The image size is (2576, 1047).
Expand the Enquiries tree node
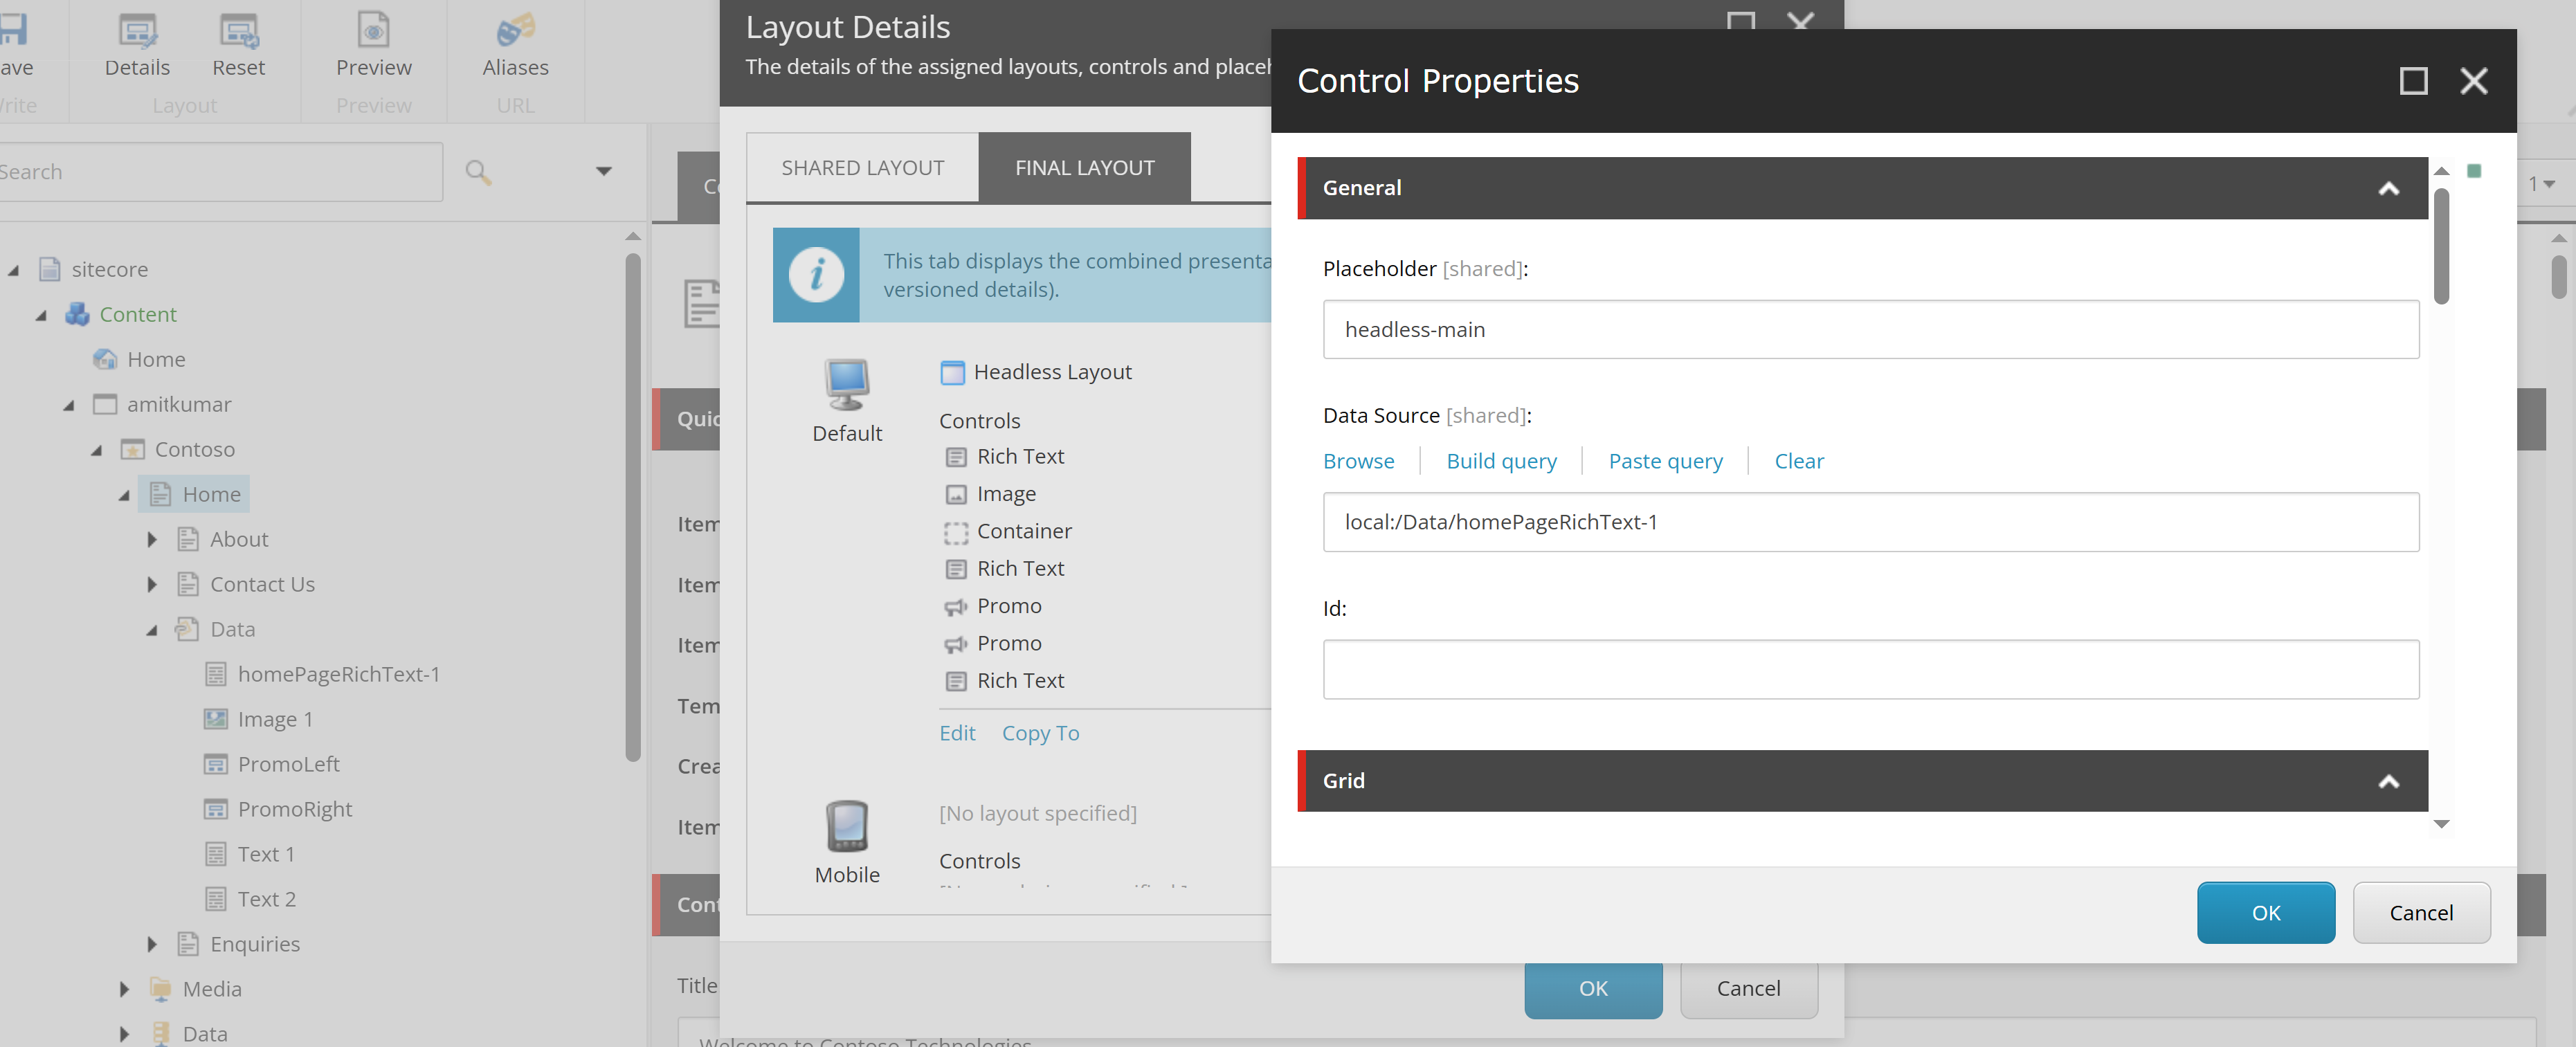[152, 944]
